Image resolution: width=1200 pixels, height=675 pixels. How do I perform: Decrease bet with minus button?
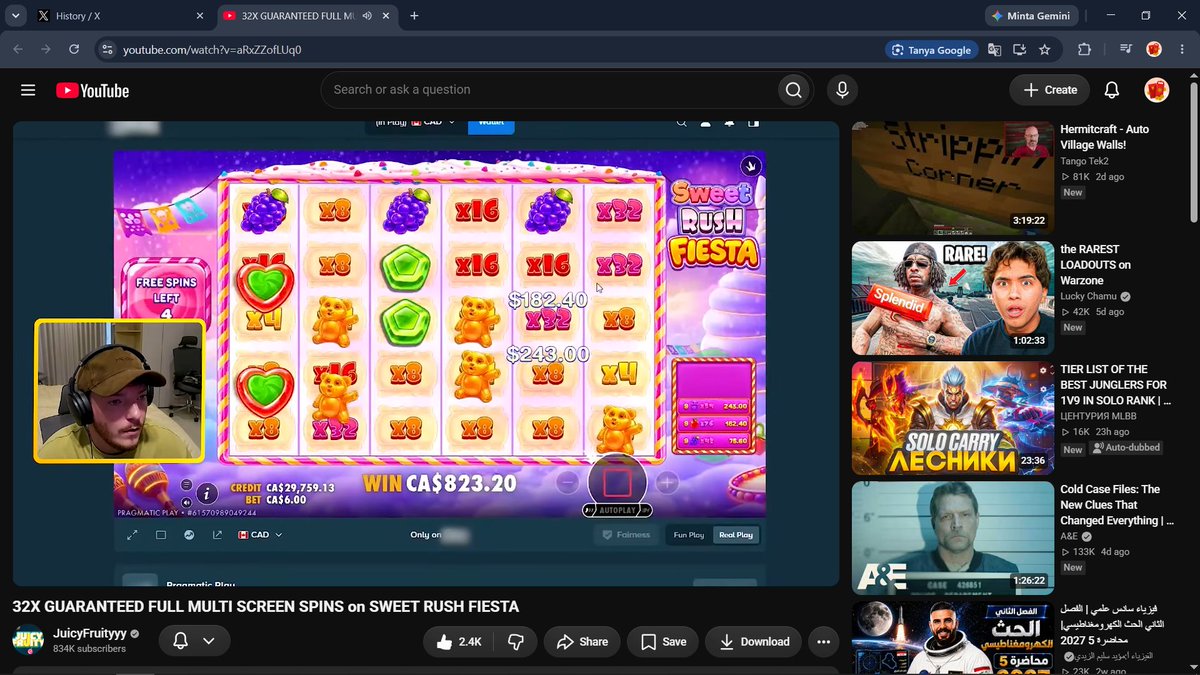(567, 483)
